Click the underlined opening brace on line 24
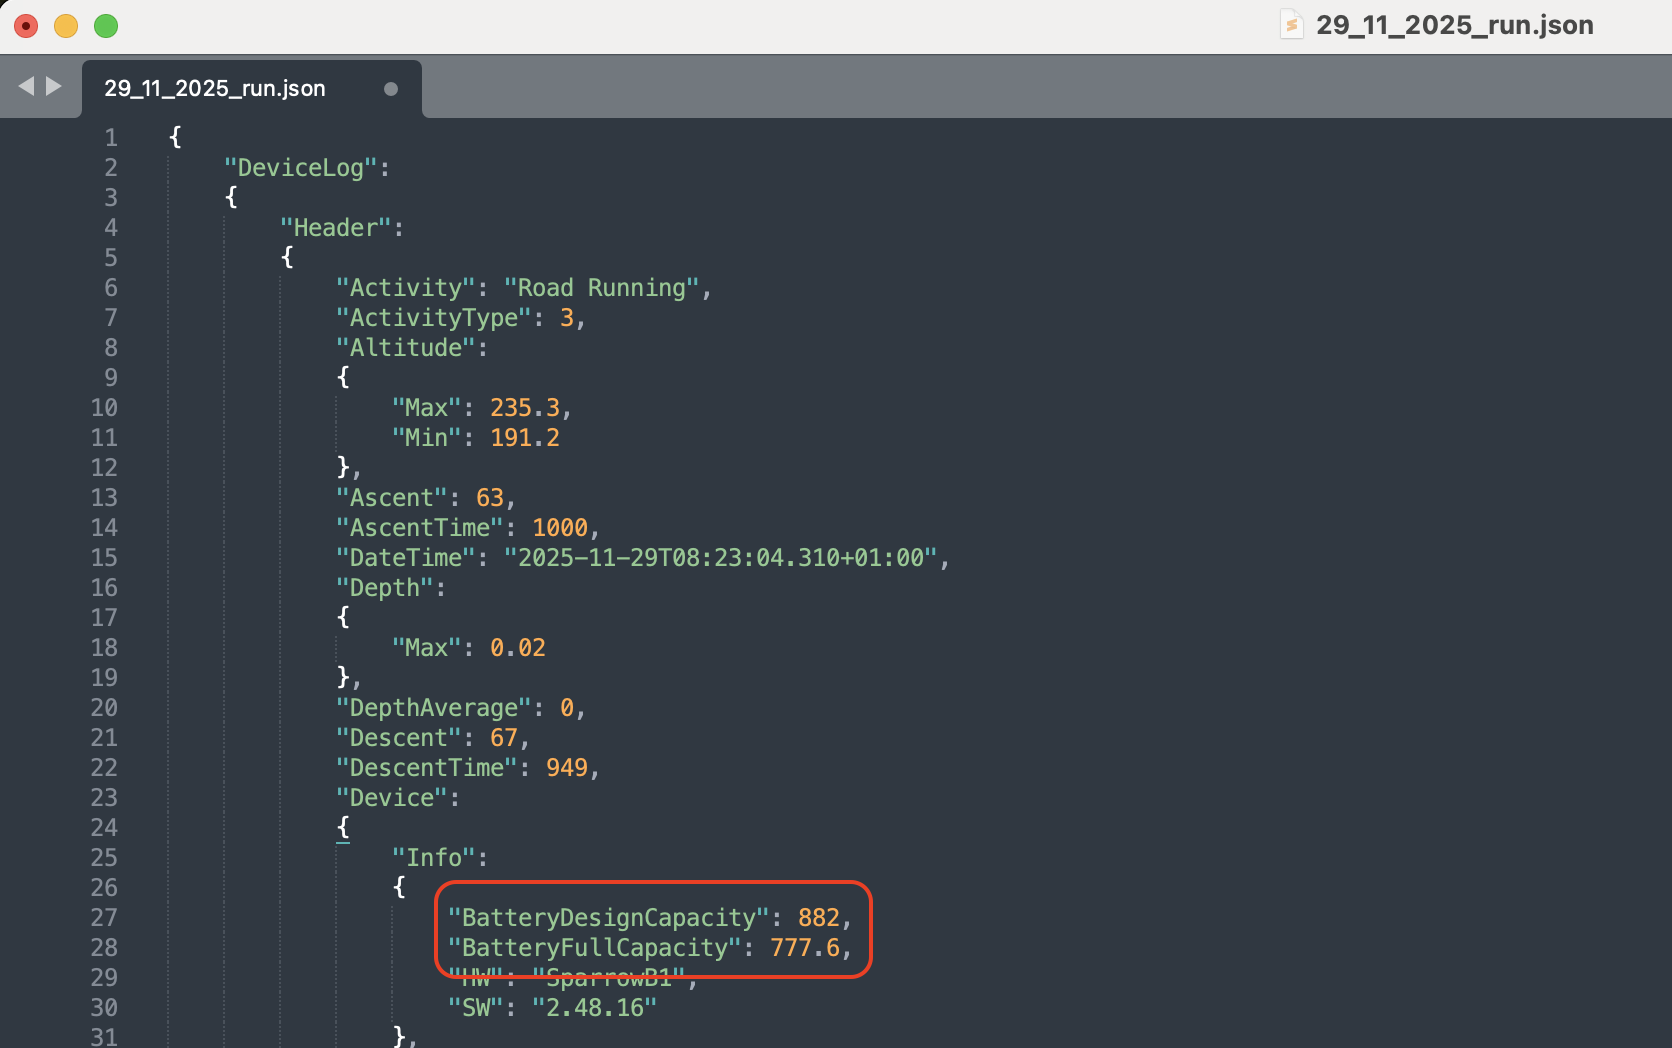Image resolution: width=1672 pixels, height=1048 pixels. (x=344, y=827)
